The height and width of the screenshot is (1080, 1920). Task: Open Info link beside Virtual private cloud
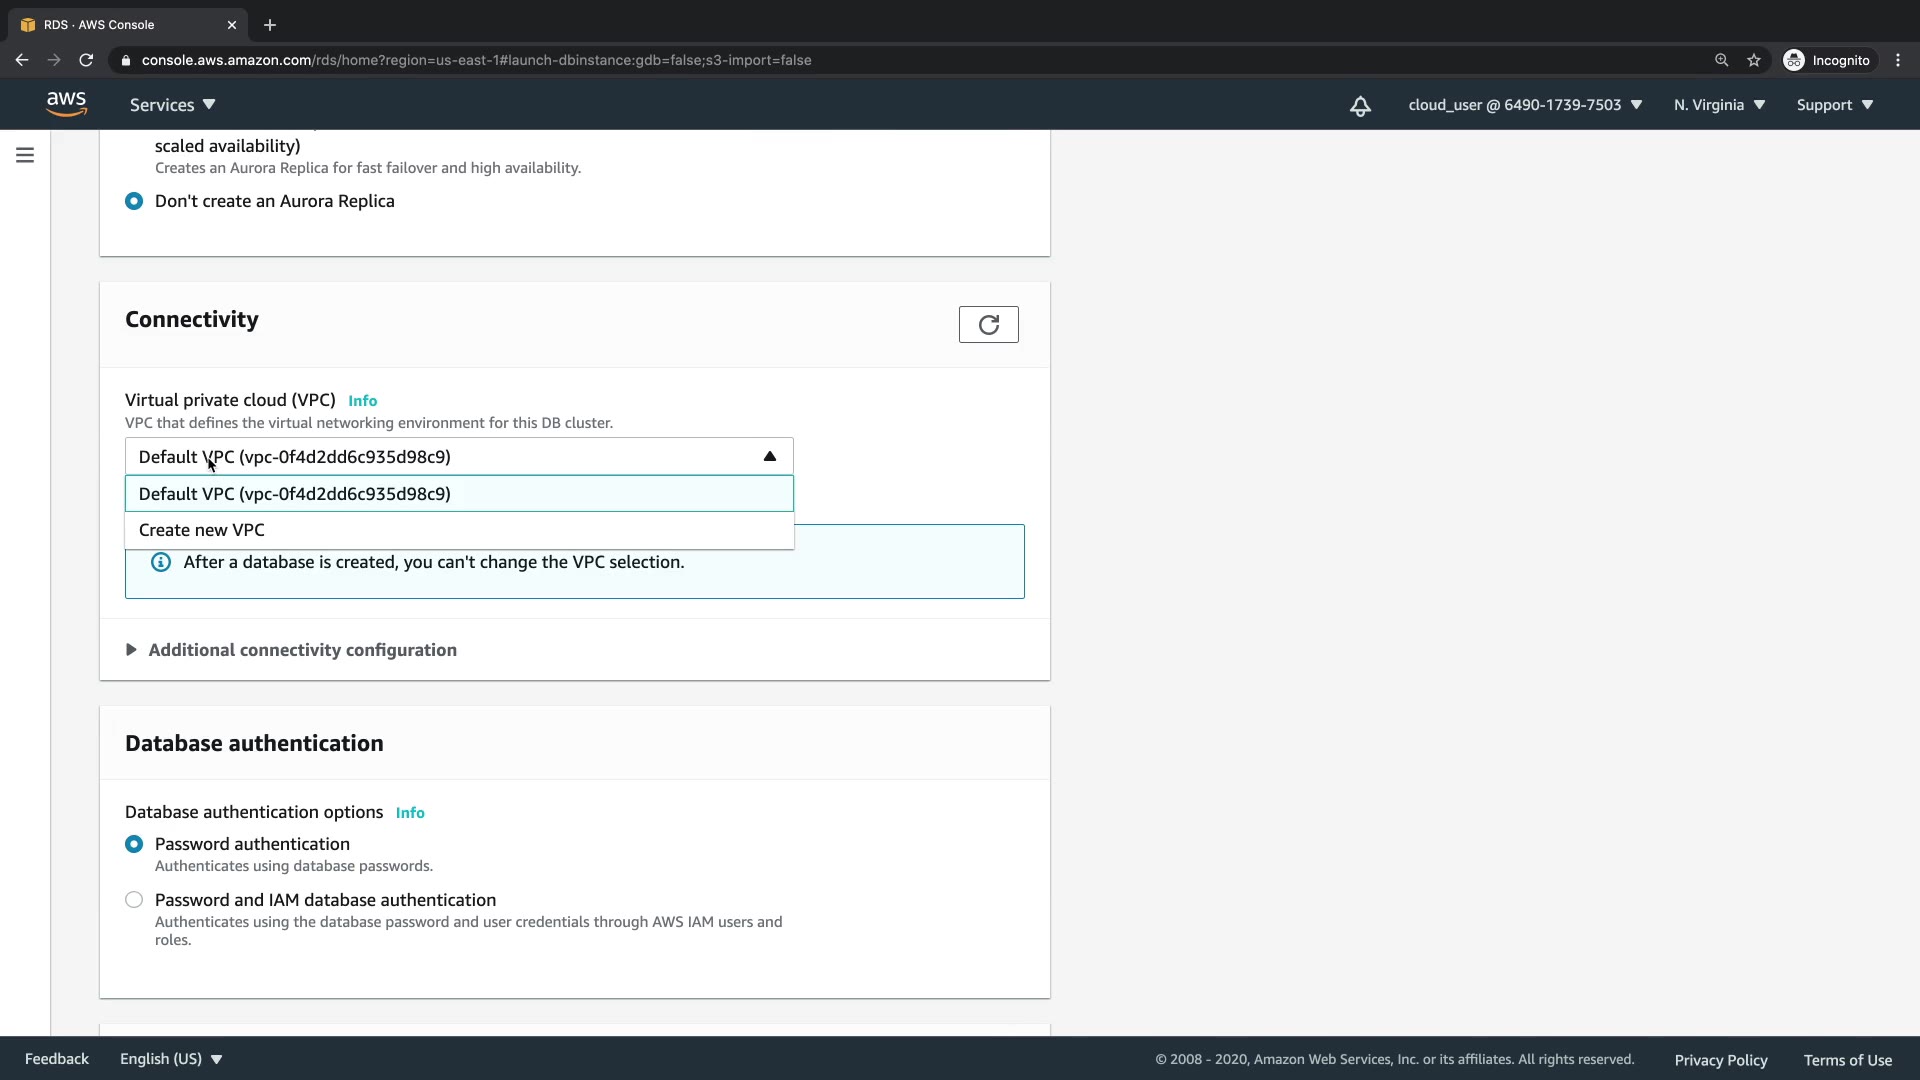coord(362,401)
